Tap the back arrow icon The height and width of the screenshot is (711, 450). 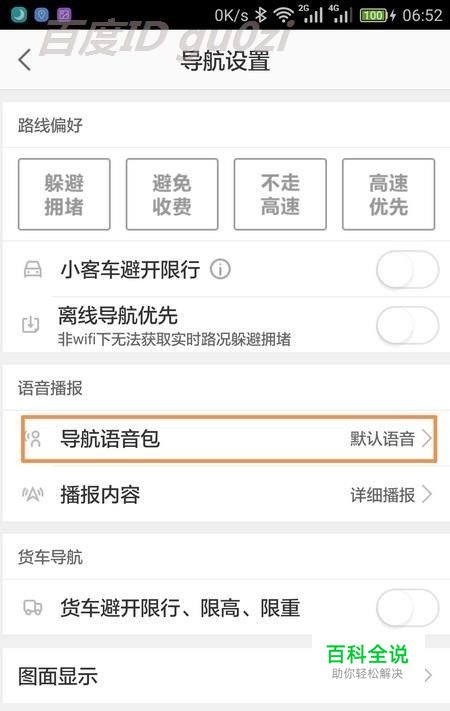point(24,60)
